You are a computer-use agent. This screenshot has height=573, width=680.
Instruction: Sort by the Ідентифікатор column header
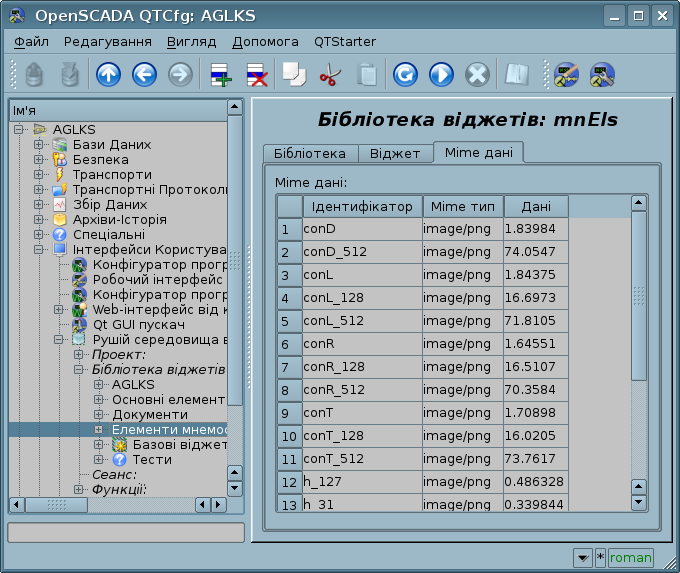point(362,206)
